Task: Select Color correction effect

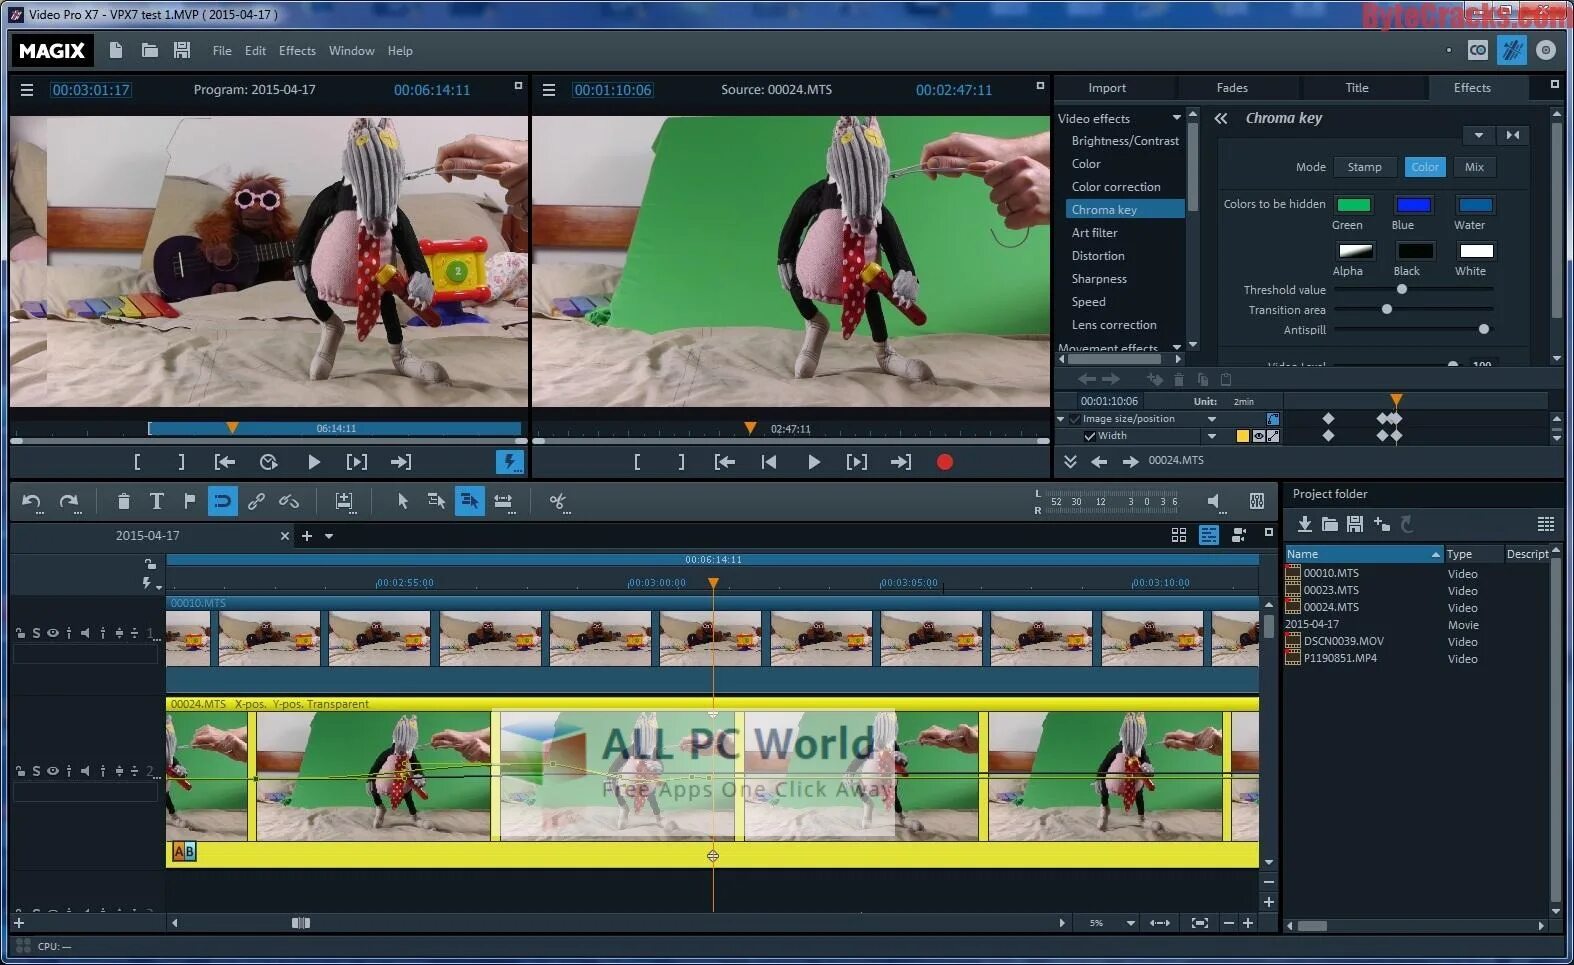Action: (x=1116, y=187)
